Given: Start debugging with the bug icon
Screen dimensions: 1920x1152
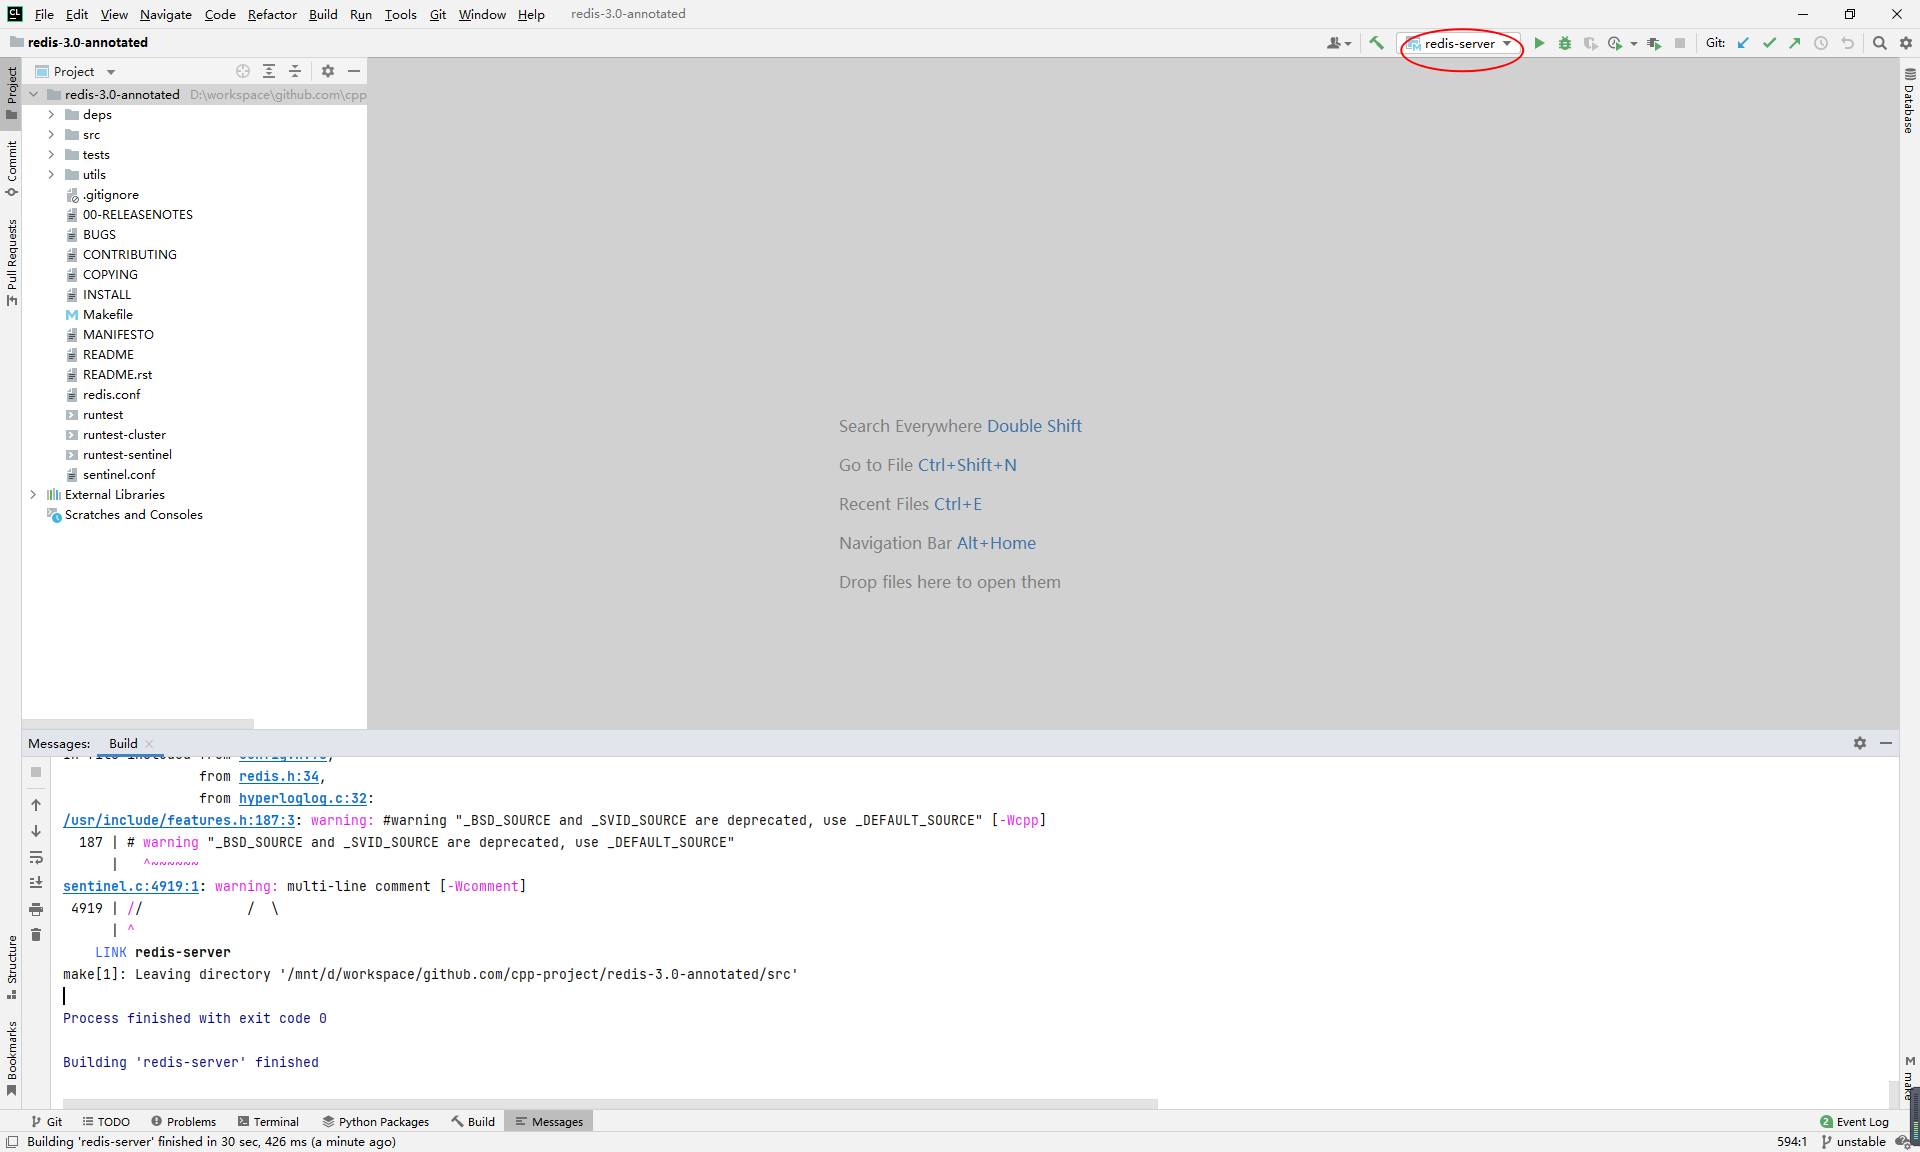Looking at the screenshot, I should [1565, 43].
